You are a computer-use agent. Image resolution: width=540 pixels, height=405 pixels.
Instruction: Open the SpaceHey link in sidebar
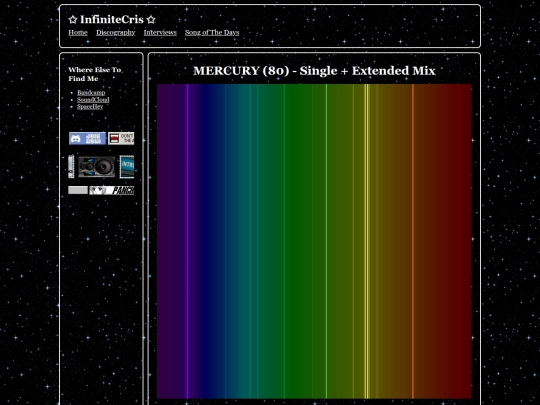tap(90, 106)
